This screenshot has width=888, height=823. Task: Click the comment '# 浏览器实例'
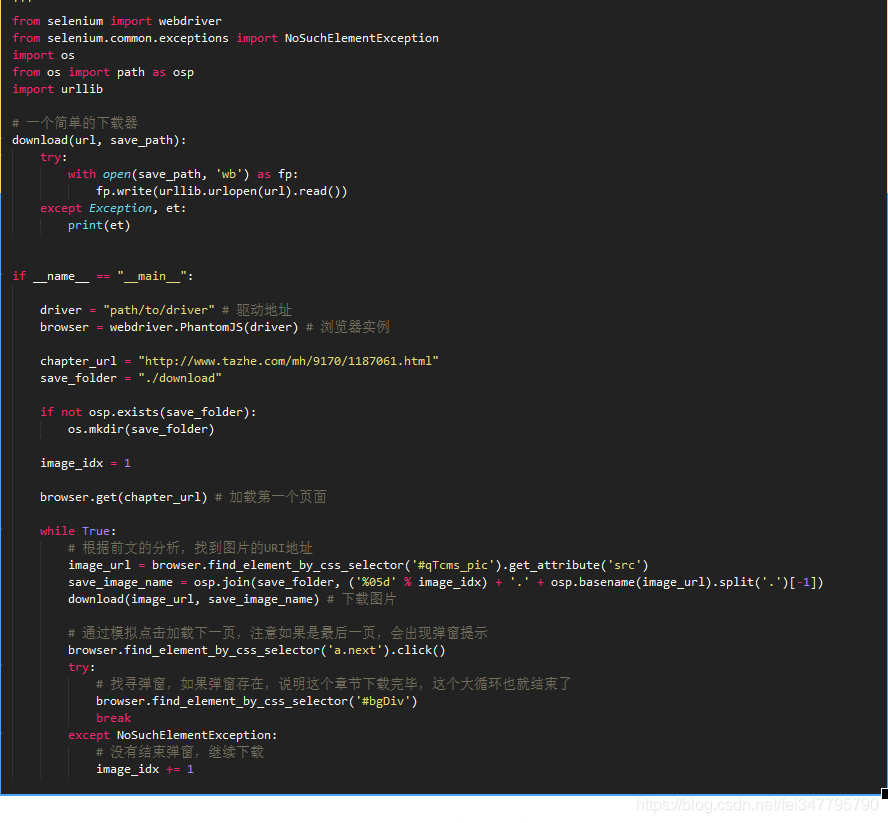[347, 327]
